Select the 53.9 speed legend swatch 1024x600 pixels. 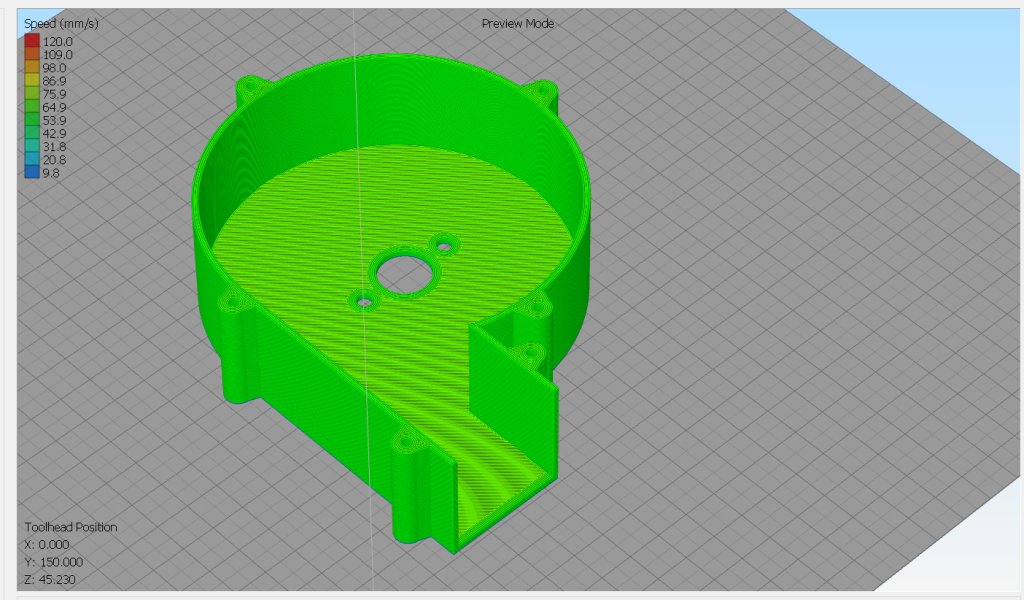pyautogui.click(x=32, y=120)
